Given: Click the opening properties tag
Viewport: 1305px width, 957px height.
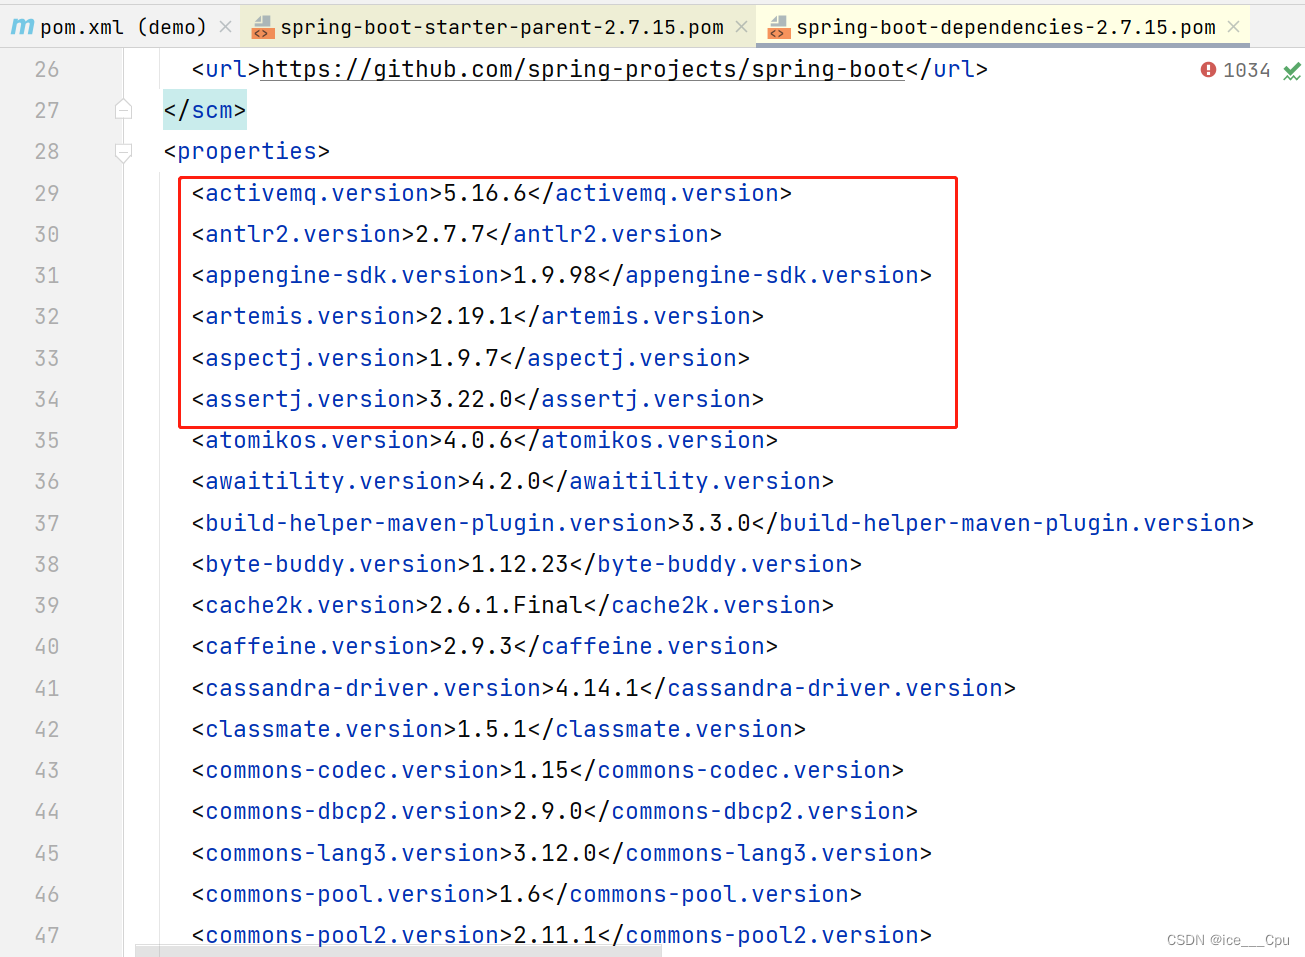Looking at the screenshot, I should 247,151.
